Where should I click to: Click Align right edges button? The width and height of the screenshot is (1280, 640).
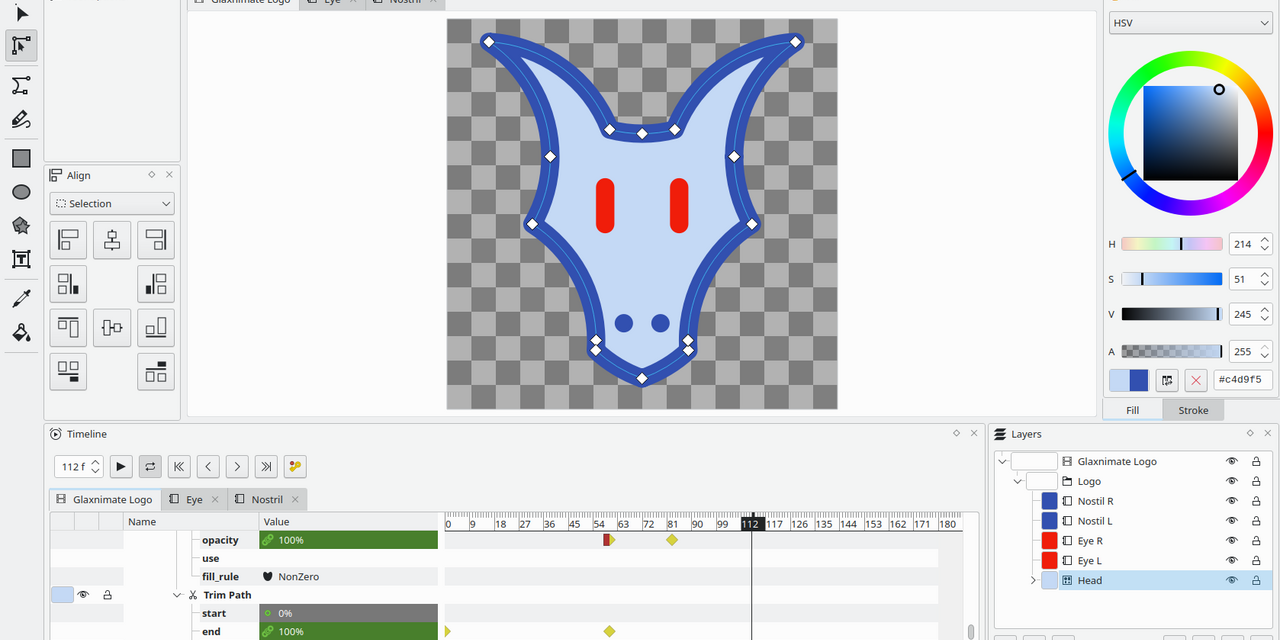[156, 240]
